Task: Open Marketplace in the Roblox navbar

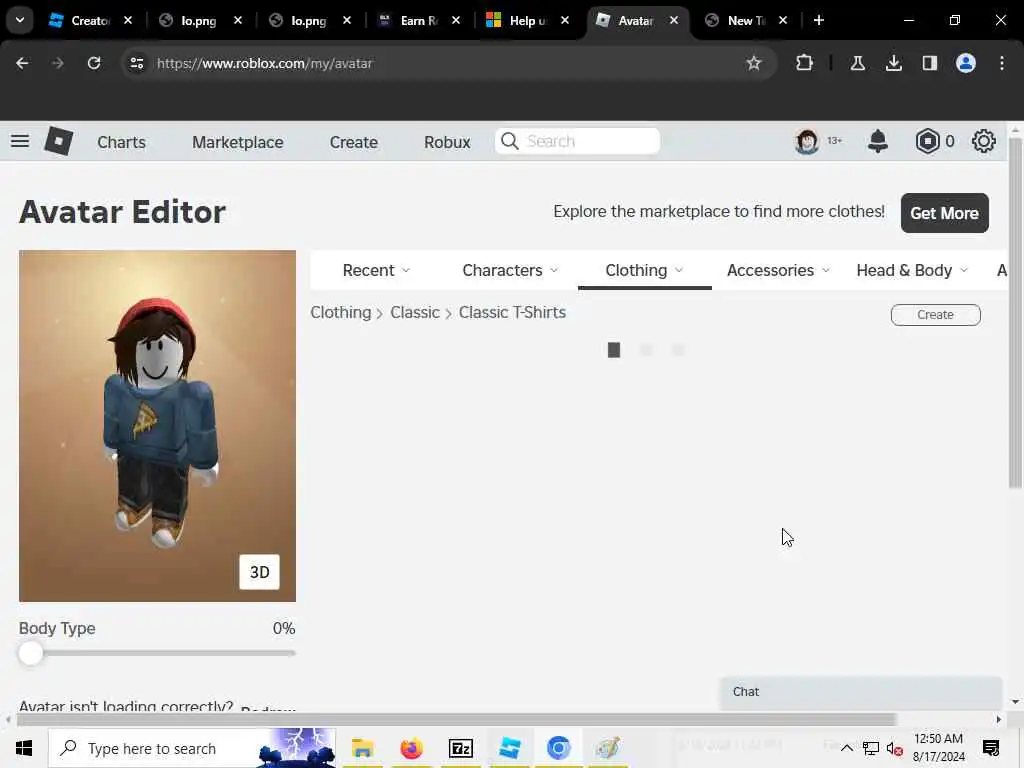Action: coord(238,142)
